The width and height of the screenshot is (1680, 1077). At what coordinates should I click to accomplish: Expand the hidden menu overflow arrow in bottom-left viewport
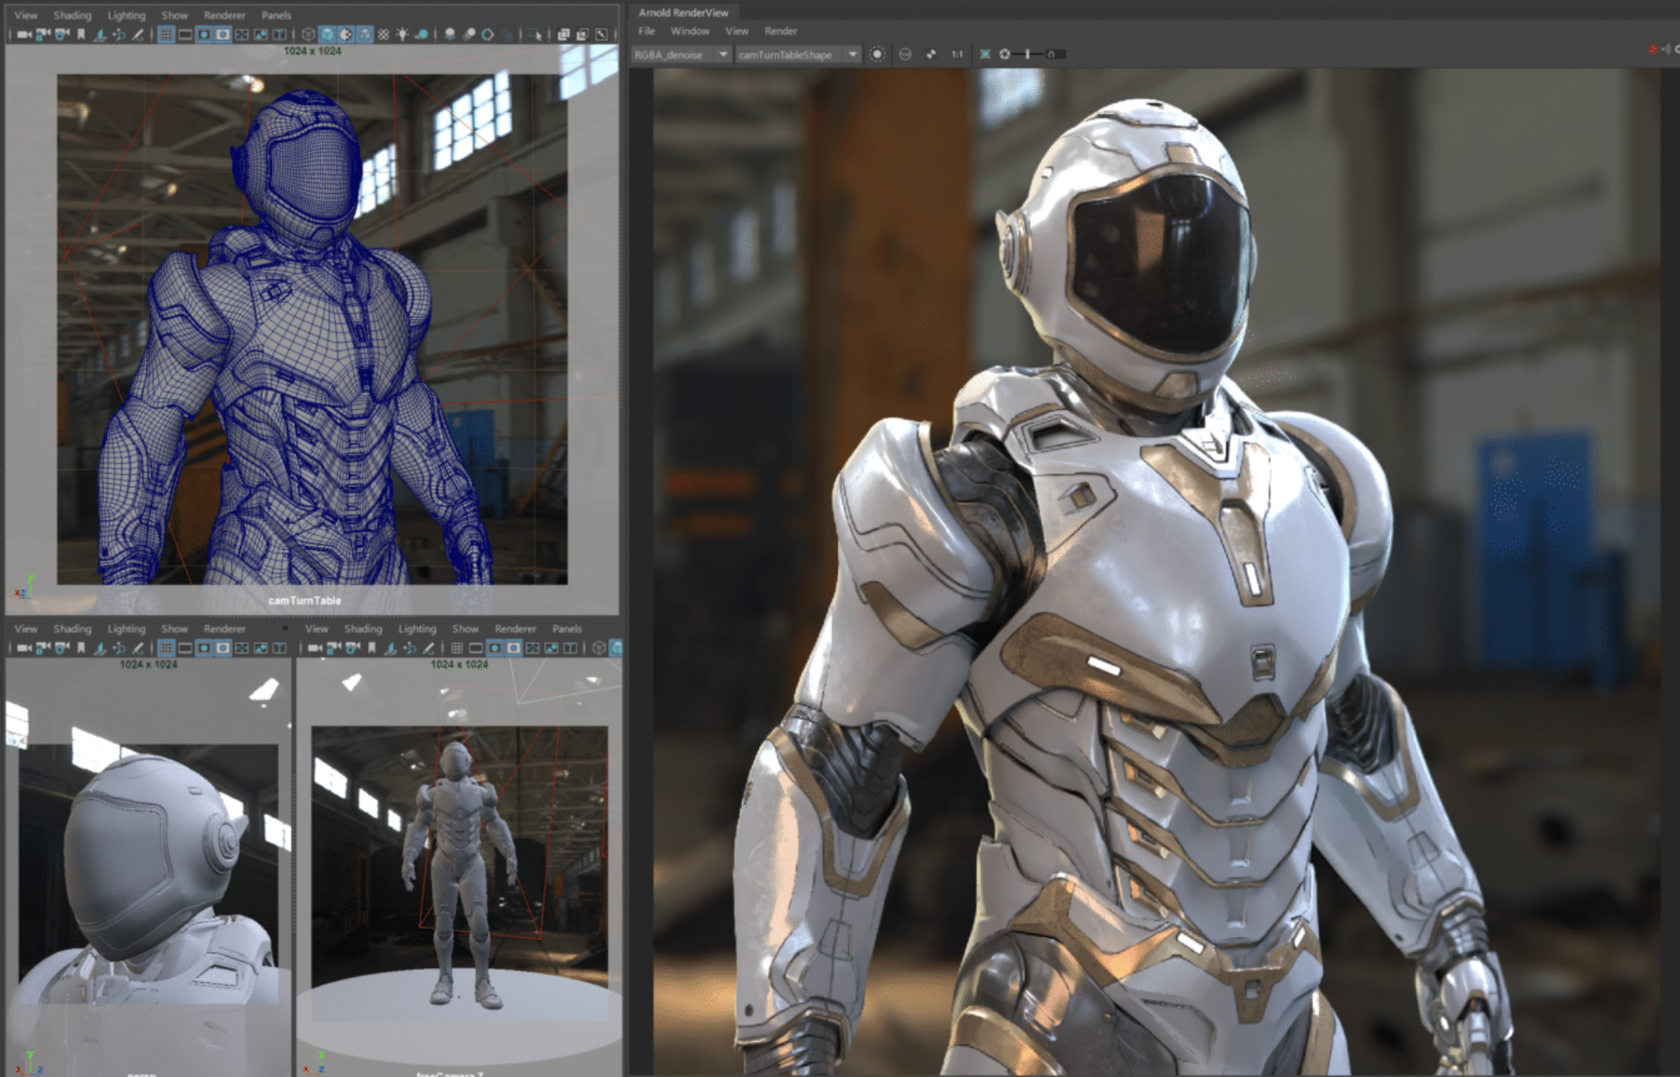[x=285, y=629]
